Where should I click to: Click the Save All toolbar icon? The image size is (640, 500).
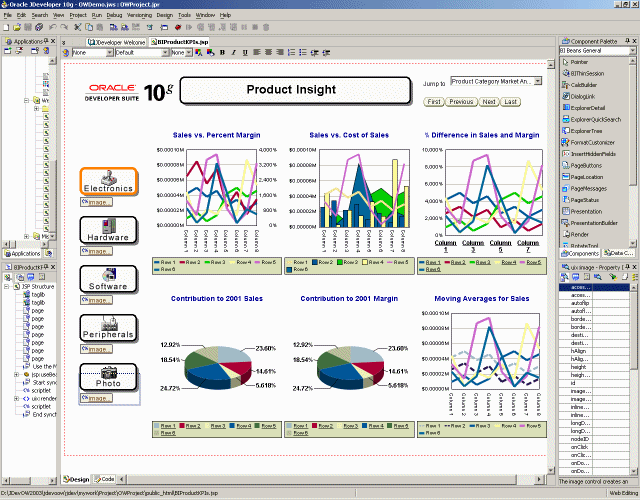pos(39,27)
